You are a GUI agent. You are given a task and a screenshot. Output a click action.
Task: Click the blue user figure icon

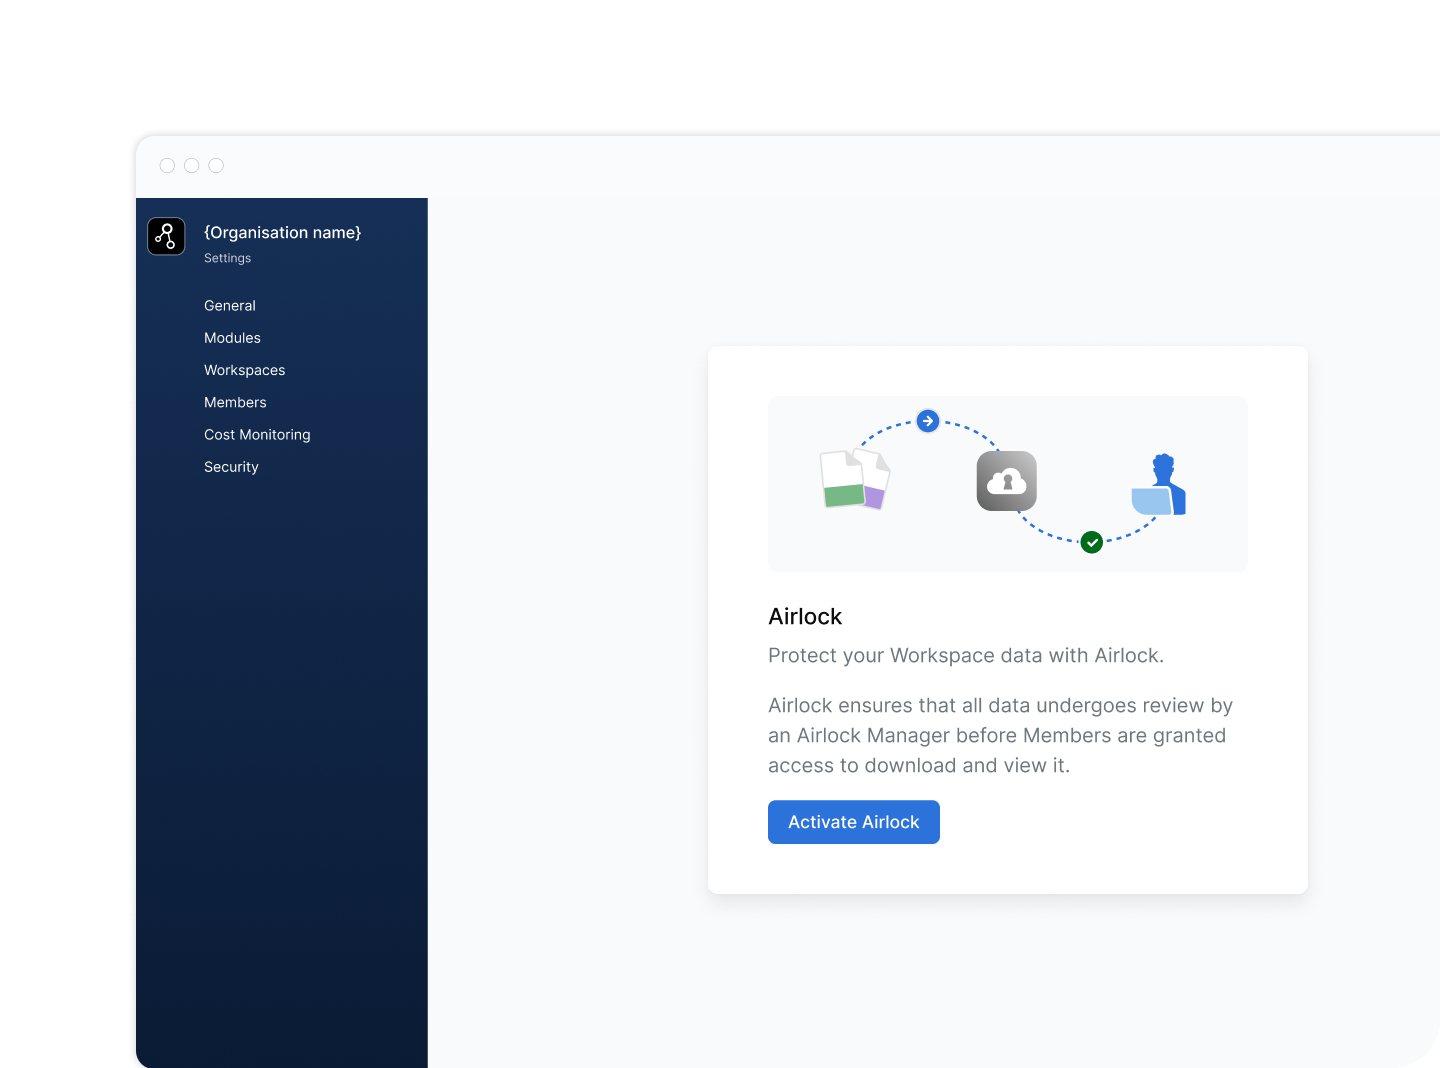coord(1160,486)
